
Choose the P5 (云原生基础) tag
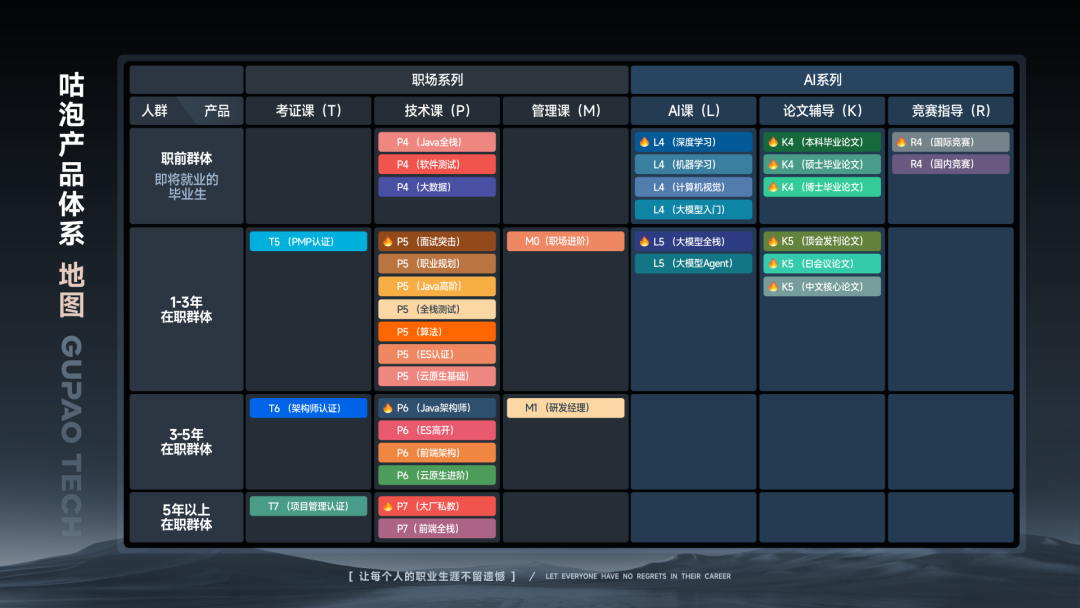[437, 377]
